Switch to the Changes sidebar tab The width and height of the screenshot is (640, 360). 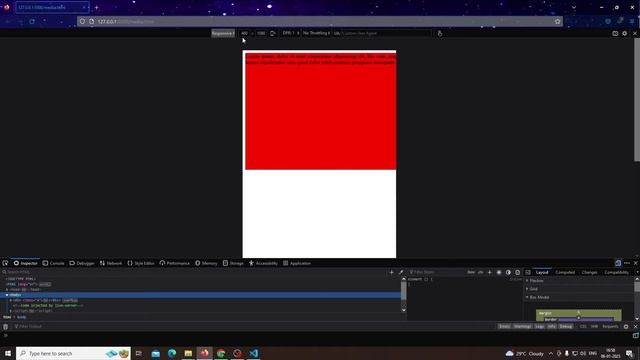(589, 272)
